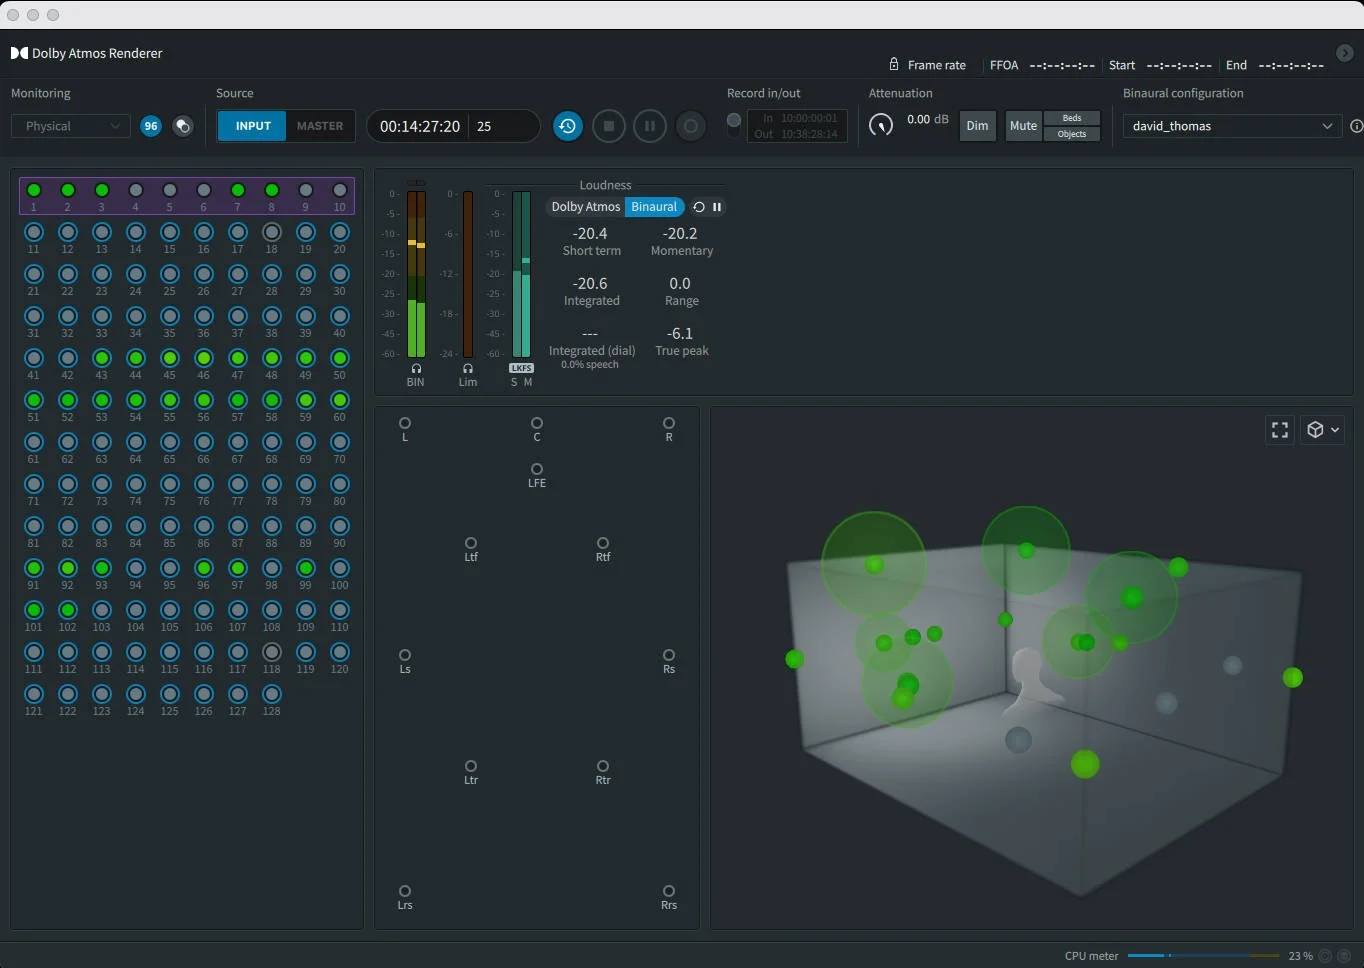Toggle the 96 kHz sample rate badge
The height and width of the screenshot is (968, 1364).
[151, 126]
